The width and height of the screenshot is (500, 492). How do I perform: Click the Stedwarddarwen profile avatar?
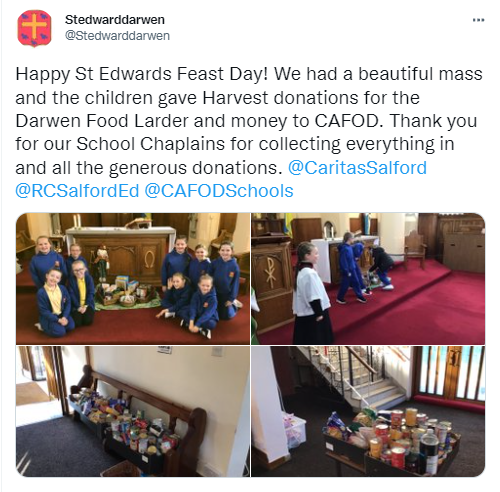pyautogui.click(x=34, y=28)
